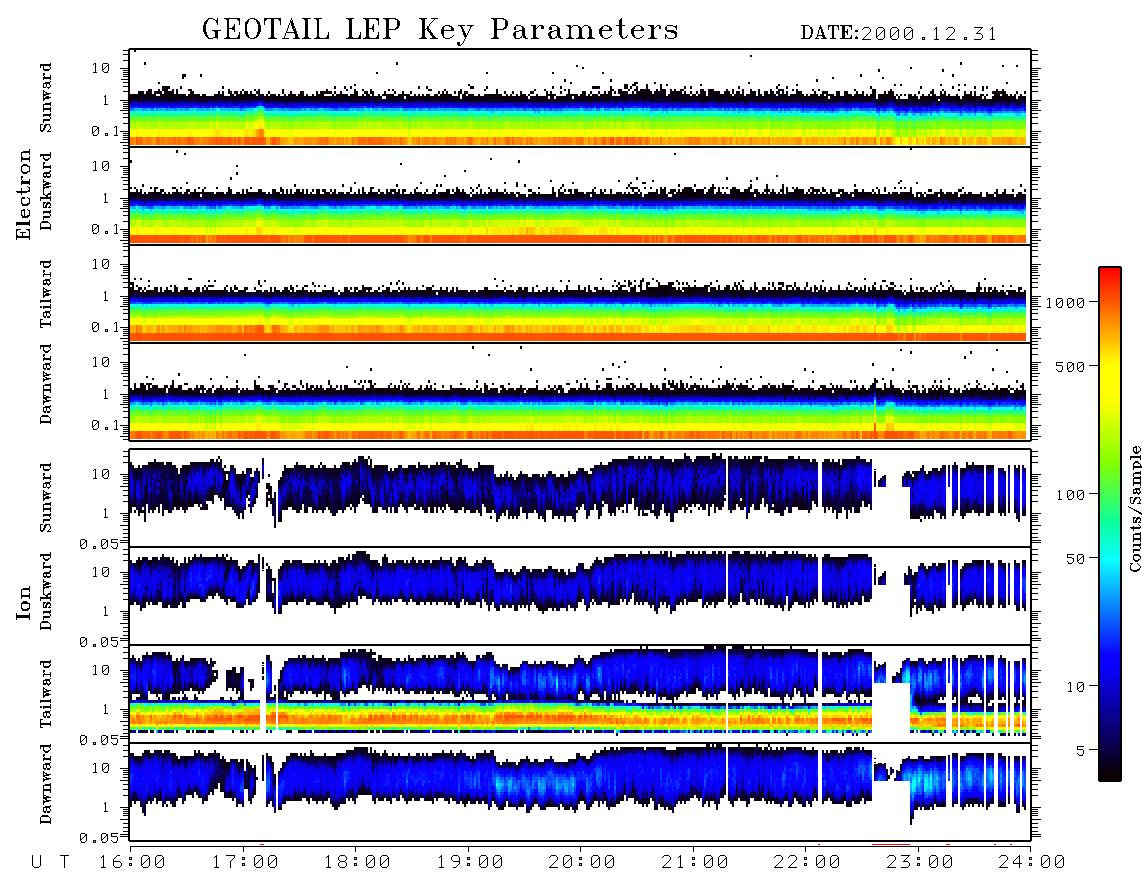1142x880 pixels.
Task: Click the Ion 'Dawnward' panel label
Action: tap(46, 784)
